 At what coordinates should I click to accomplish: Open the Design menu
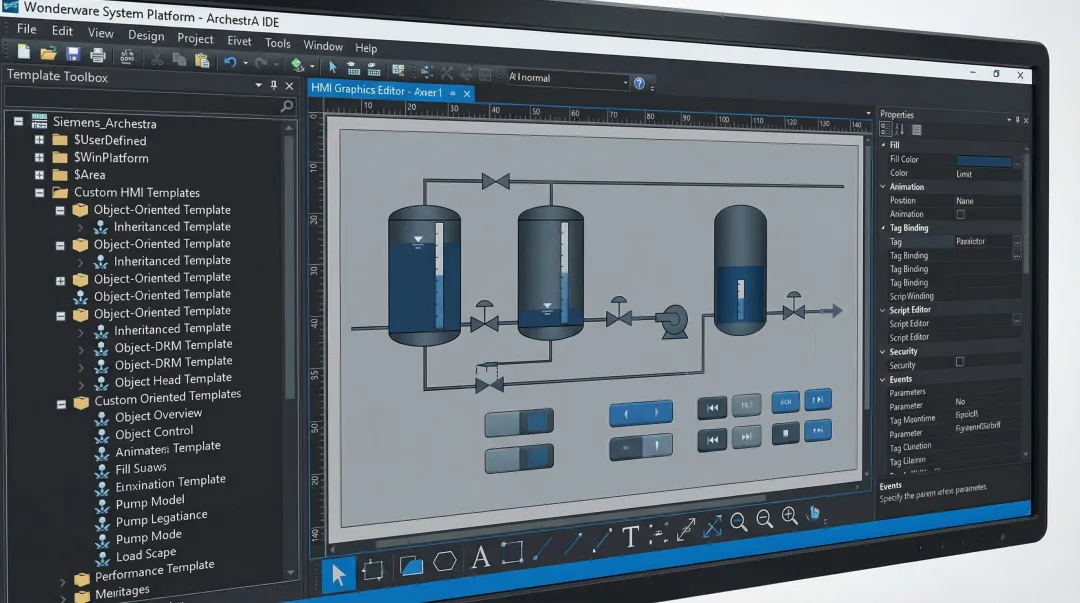pyautogui.click(x=146, y=36)
